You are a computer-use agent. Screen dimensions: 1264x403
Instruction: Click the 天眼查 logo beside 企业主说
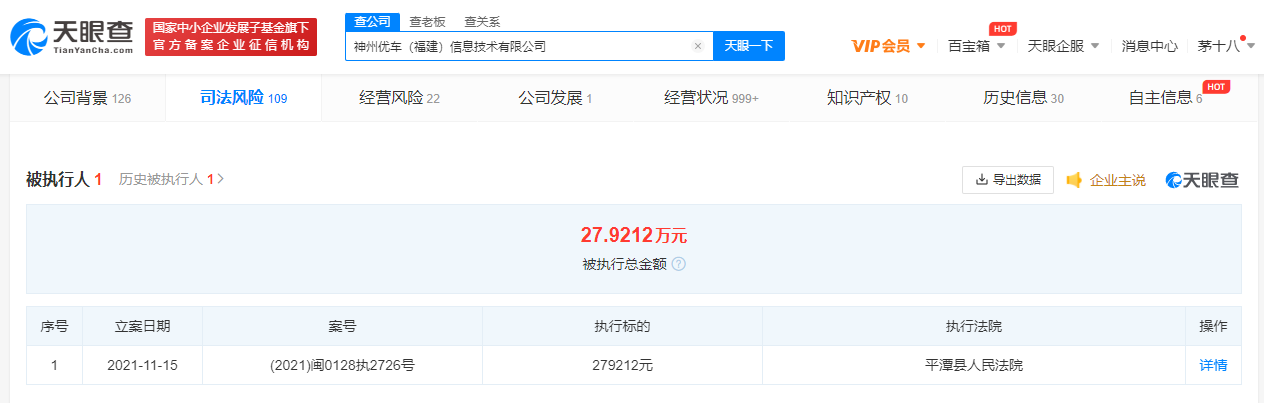(1203, 180)
